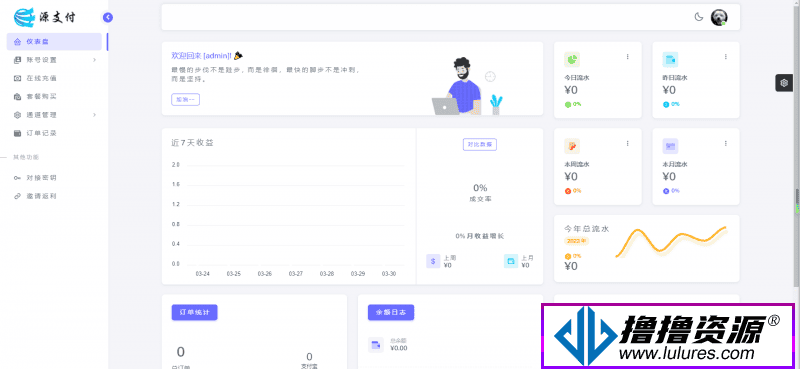Collapse the sidebar with the round arrow button
800x369 pixels.
click(108, 17)
